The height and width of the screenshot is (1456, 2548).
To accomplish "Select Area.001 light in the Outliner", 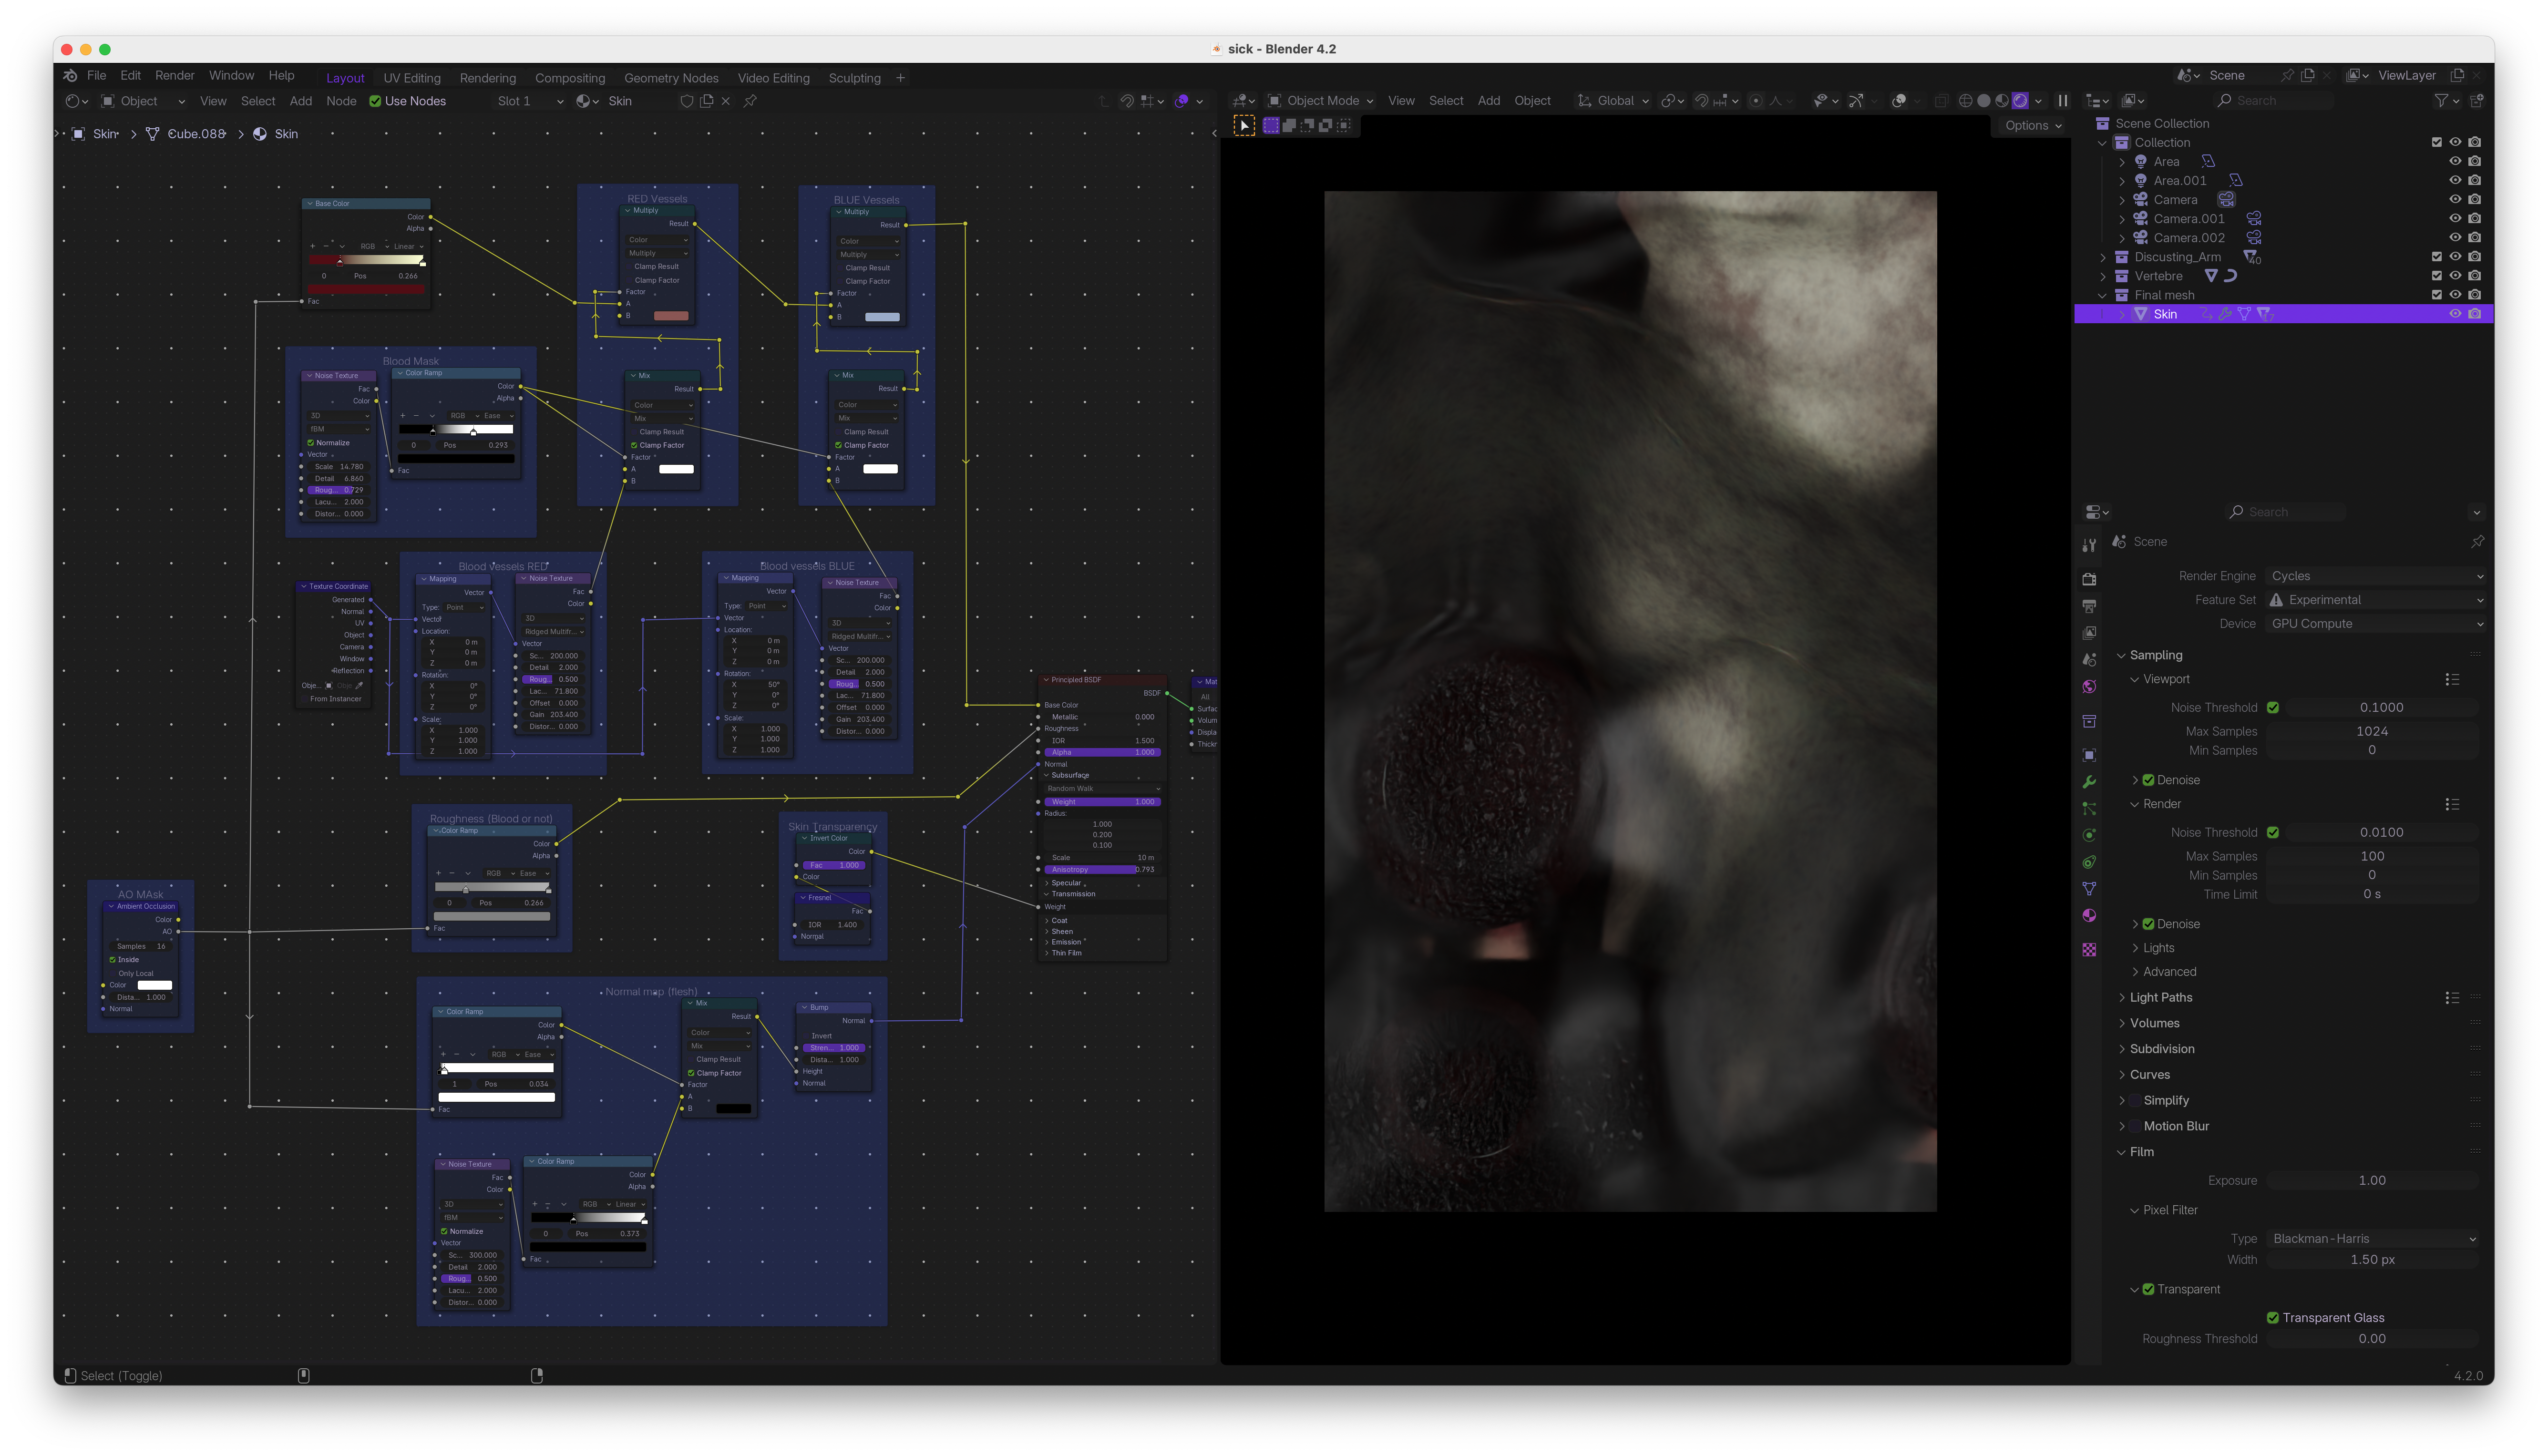I will coord(2179,181).
